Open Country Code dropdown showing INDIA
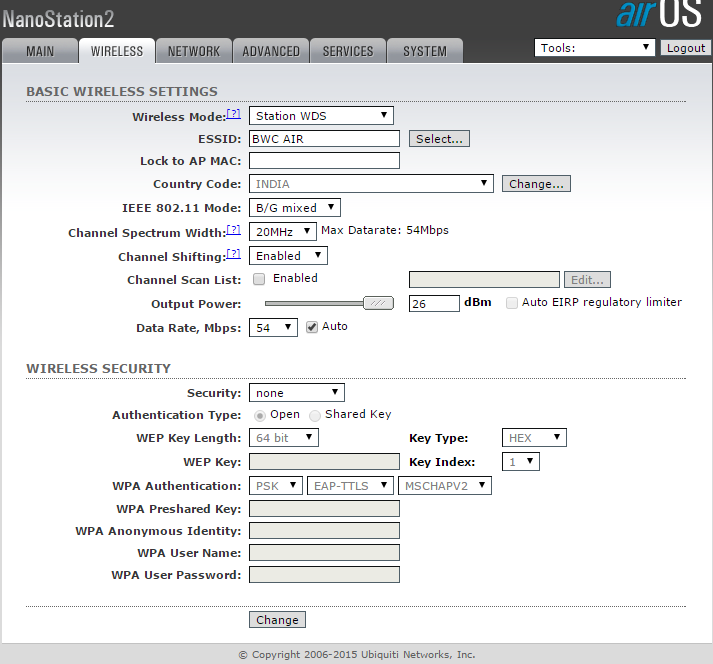Image resolution: width=713 pixels, height=664 pixels. click(x=371, y=184)
